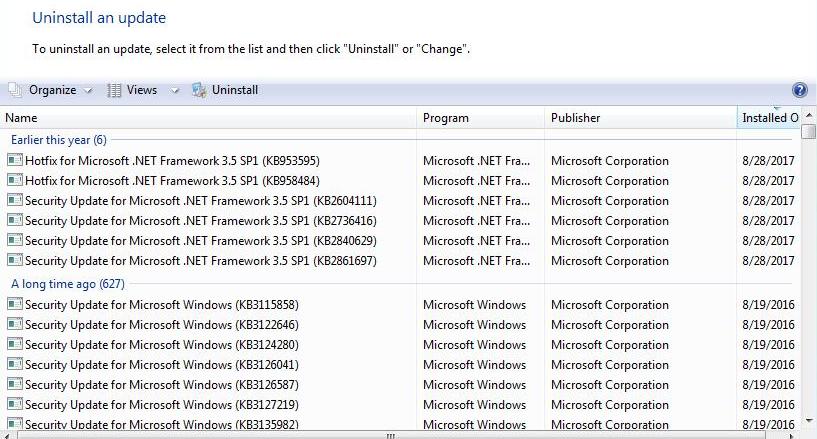The height and width of the screenshot is (439, 817).
Task: Select 'Hotfix for Microsoft .NET Framework 3.5 SP1 (KB958484)'
Action: coord(172,180)
